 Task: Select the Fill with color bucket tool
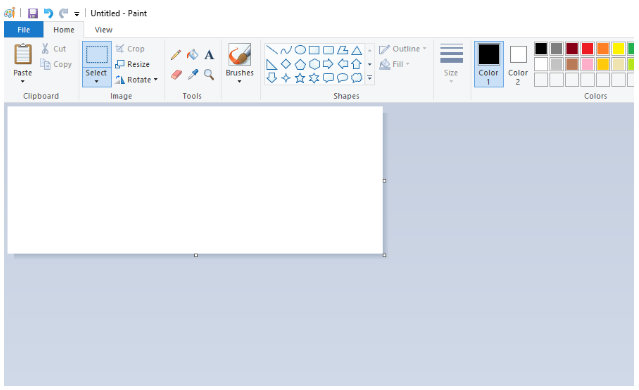(x=192, y=55)
